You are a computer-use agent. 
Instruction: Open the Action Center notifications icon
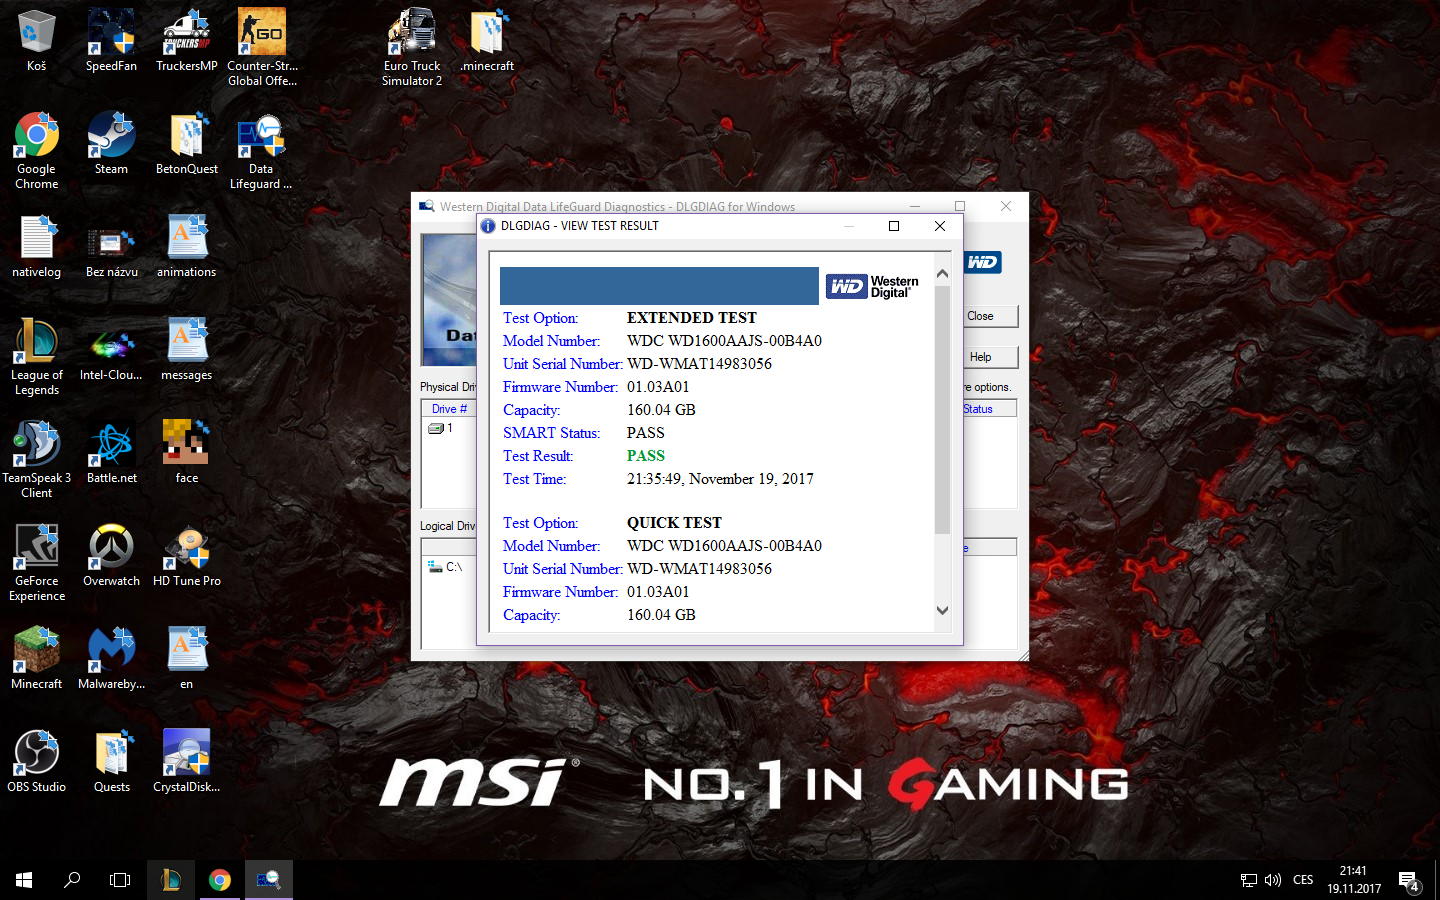(1410, 881)
